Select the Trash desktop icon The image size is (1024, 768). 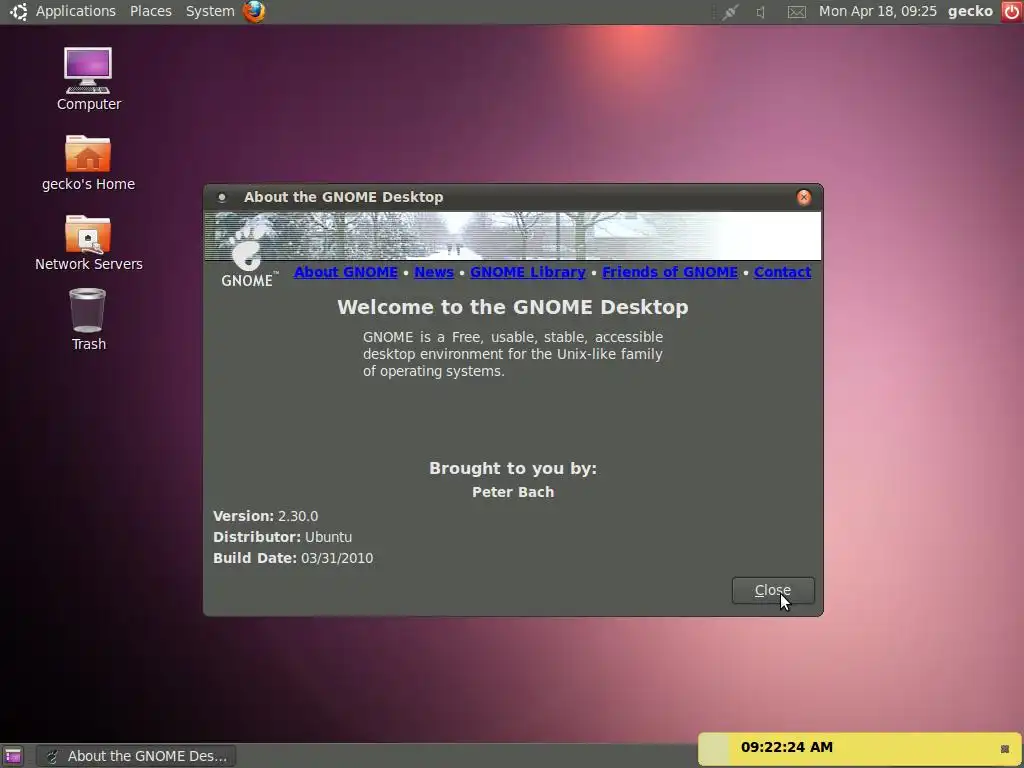pos(88,320)
